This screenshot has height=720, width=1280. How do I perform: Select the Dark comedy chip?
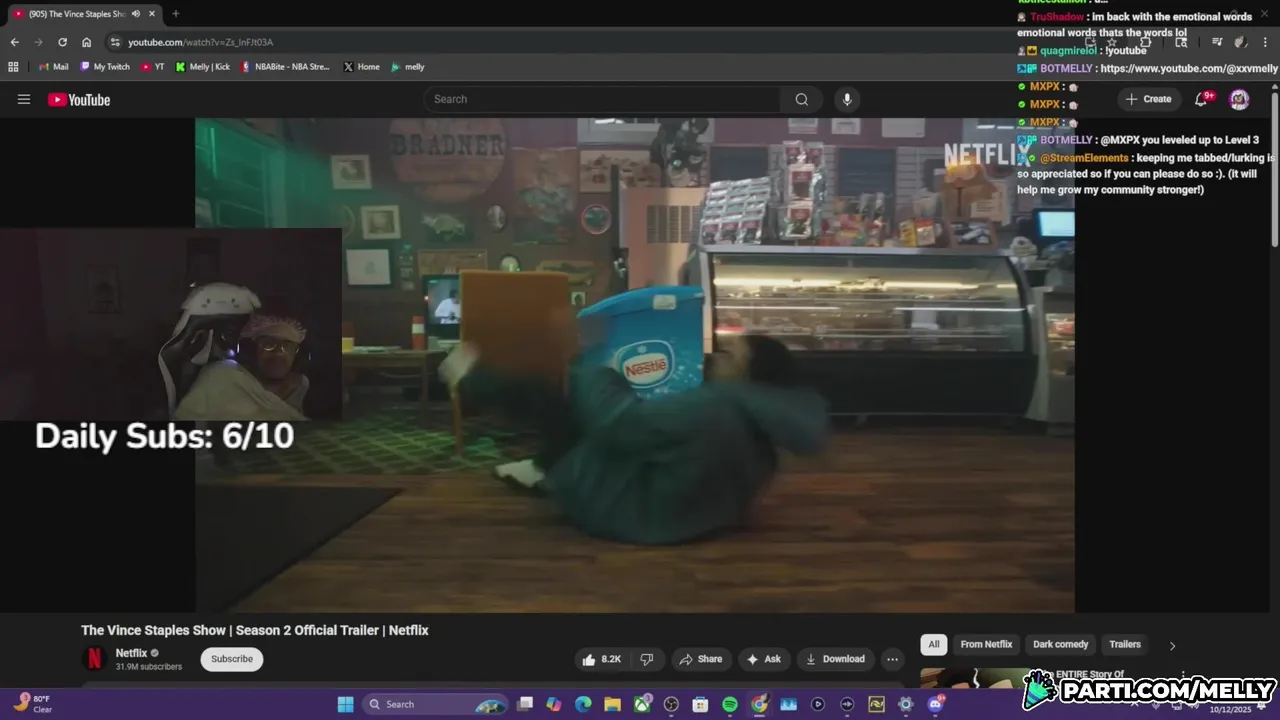click(1060, 644)
